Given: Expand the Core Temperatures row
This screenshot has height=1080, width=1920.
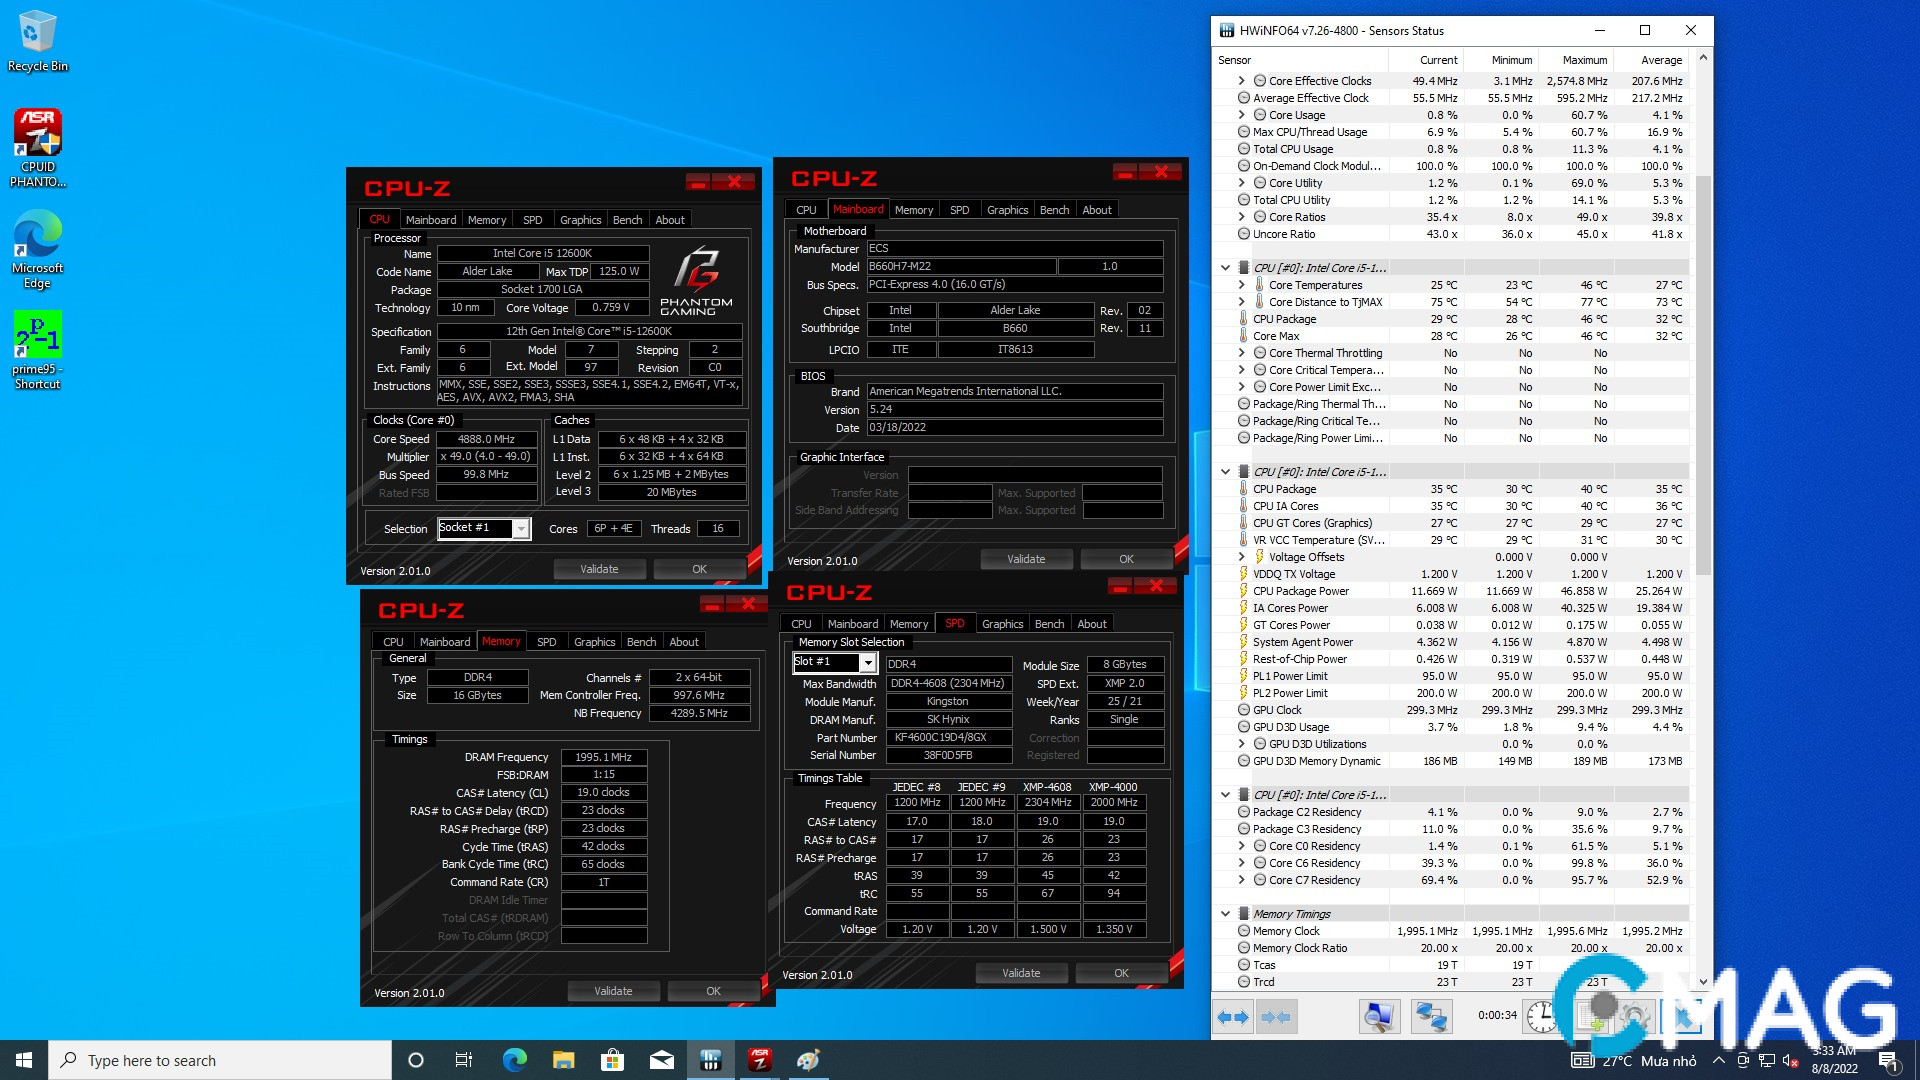Looking at the screenshot, I should click(1242, 285).
